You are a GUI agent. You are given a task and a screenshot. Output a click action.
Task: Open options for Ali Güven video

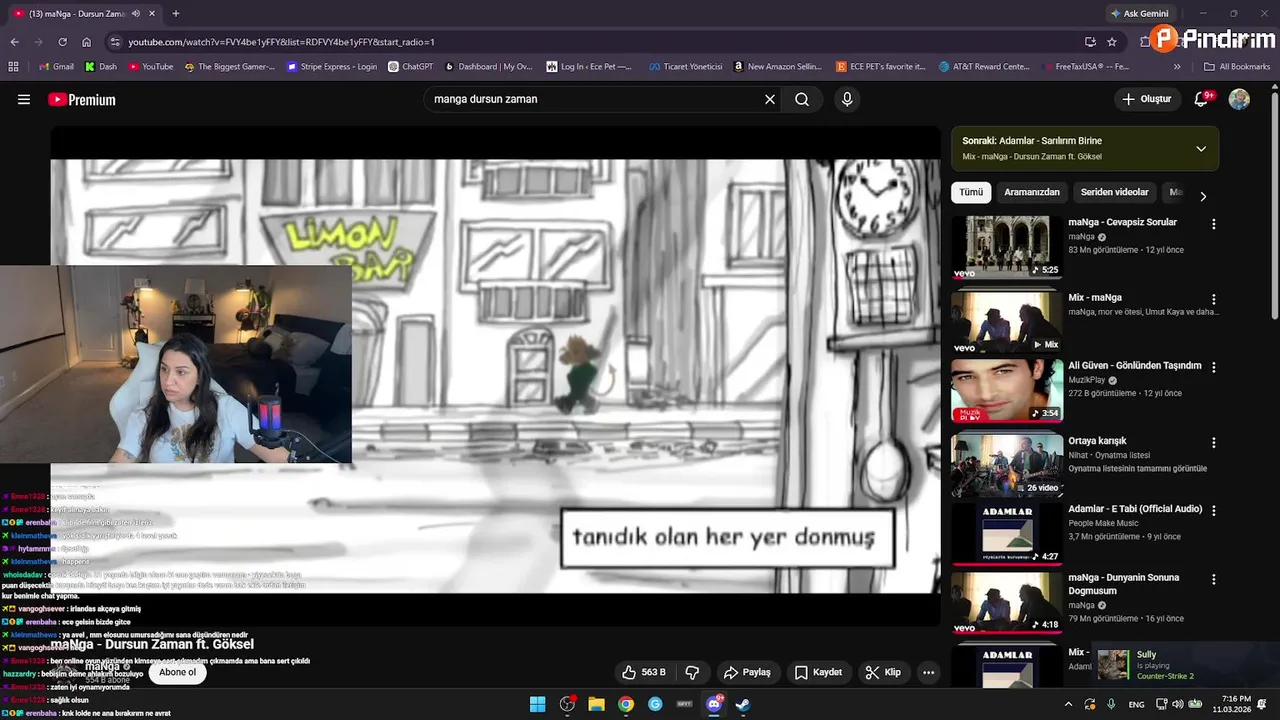click(1214, 367)
